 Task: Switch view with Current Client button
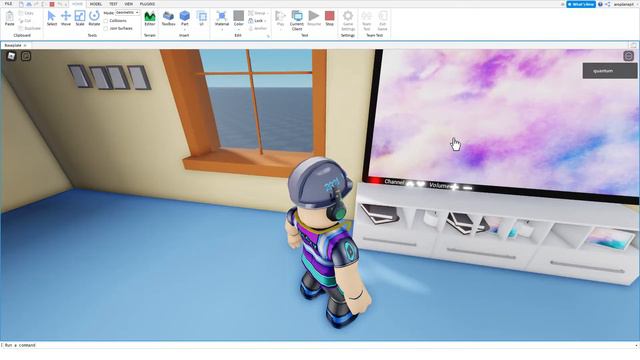pos(297,20)
